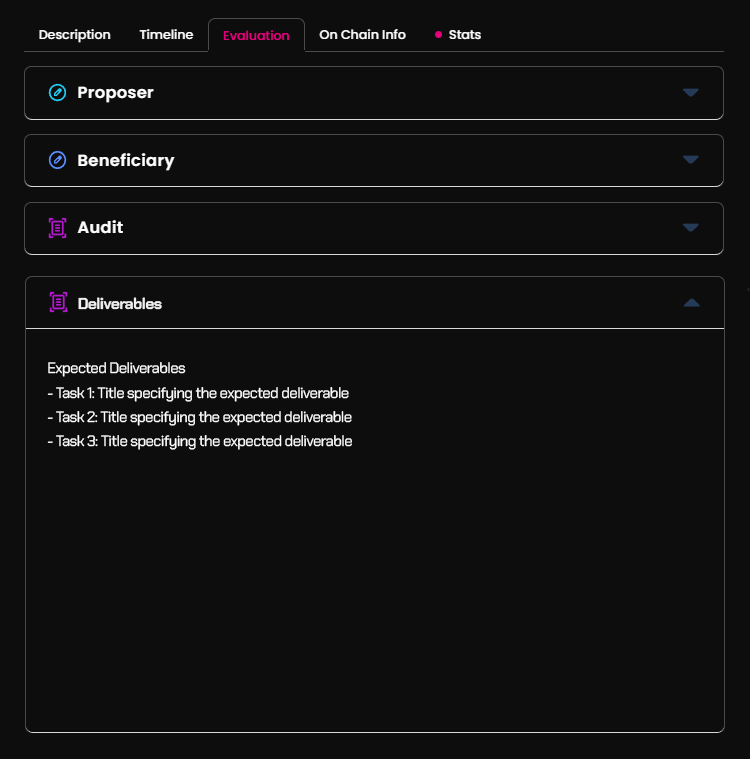The image size is (750, 759).
Task: Click the pink dot next to Stats
Action: tap(438, 34)
